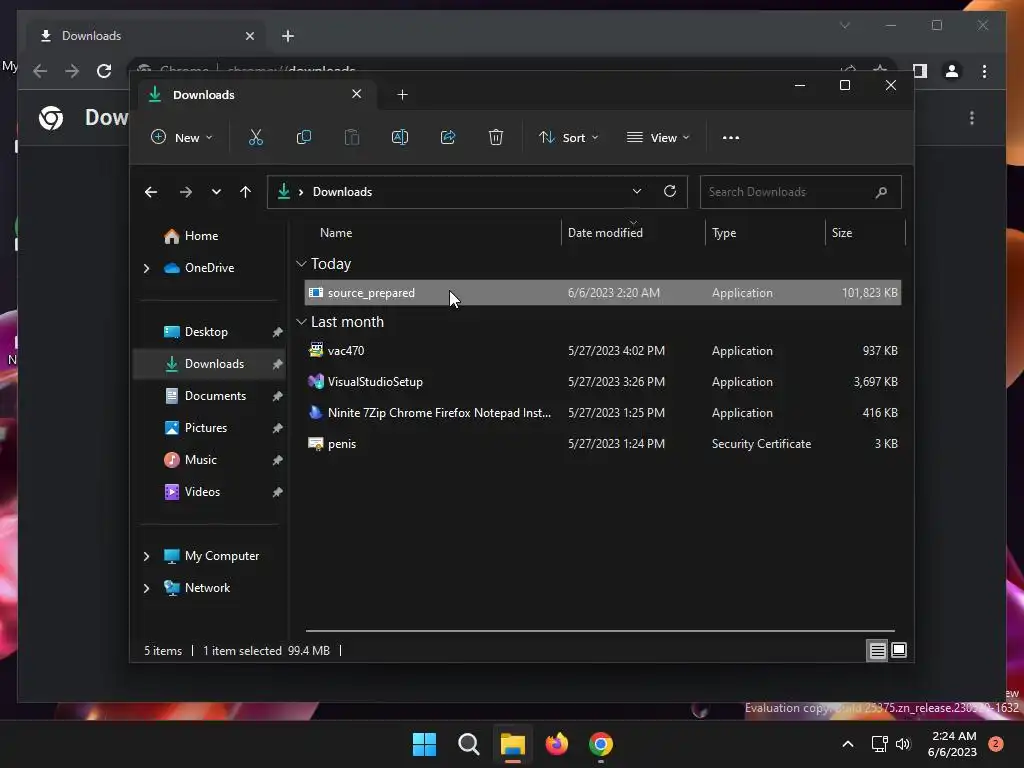Go back using Explorer back arrow
1024x768 pixels.
pos(151,192)
